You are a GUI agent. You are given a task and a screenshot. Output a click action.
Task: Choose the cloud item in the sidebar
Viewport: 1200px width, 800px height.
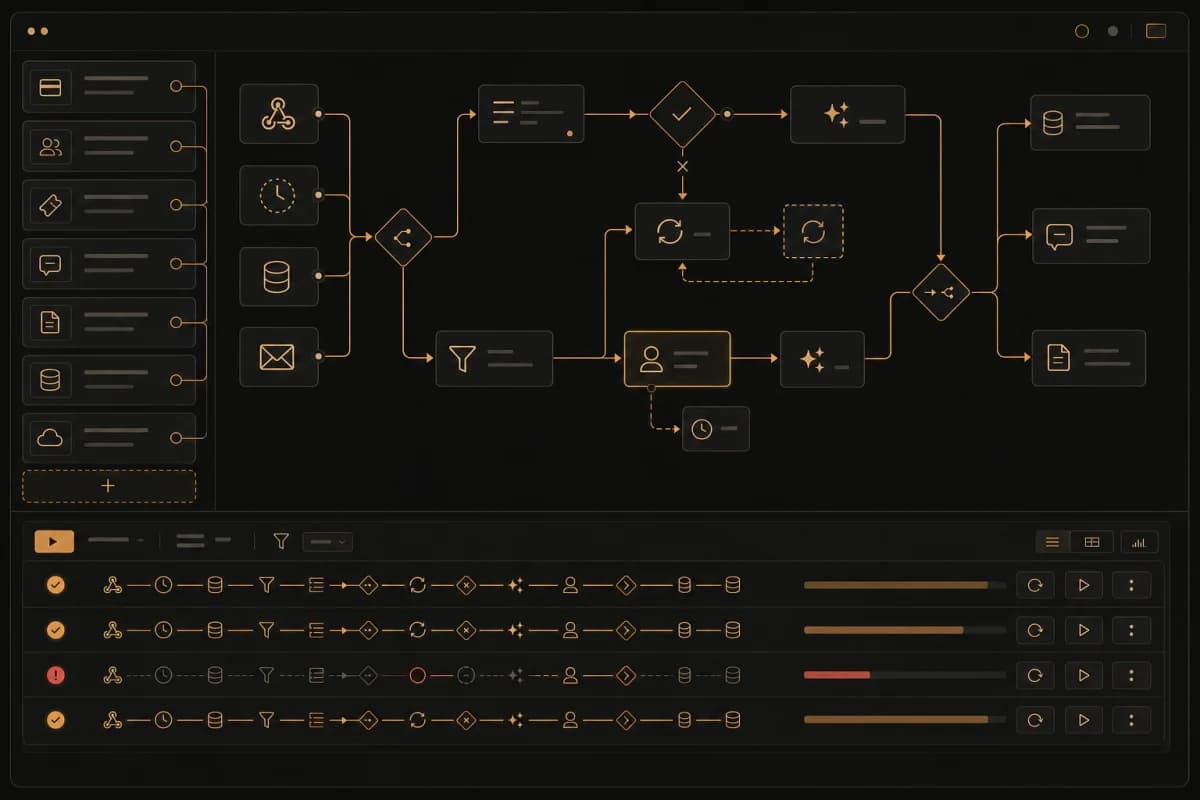[x=109, y=438]
